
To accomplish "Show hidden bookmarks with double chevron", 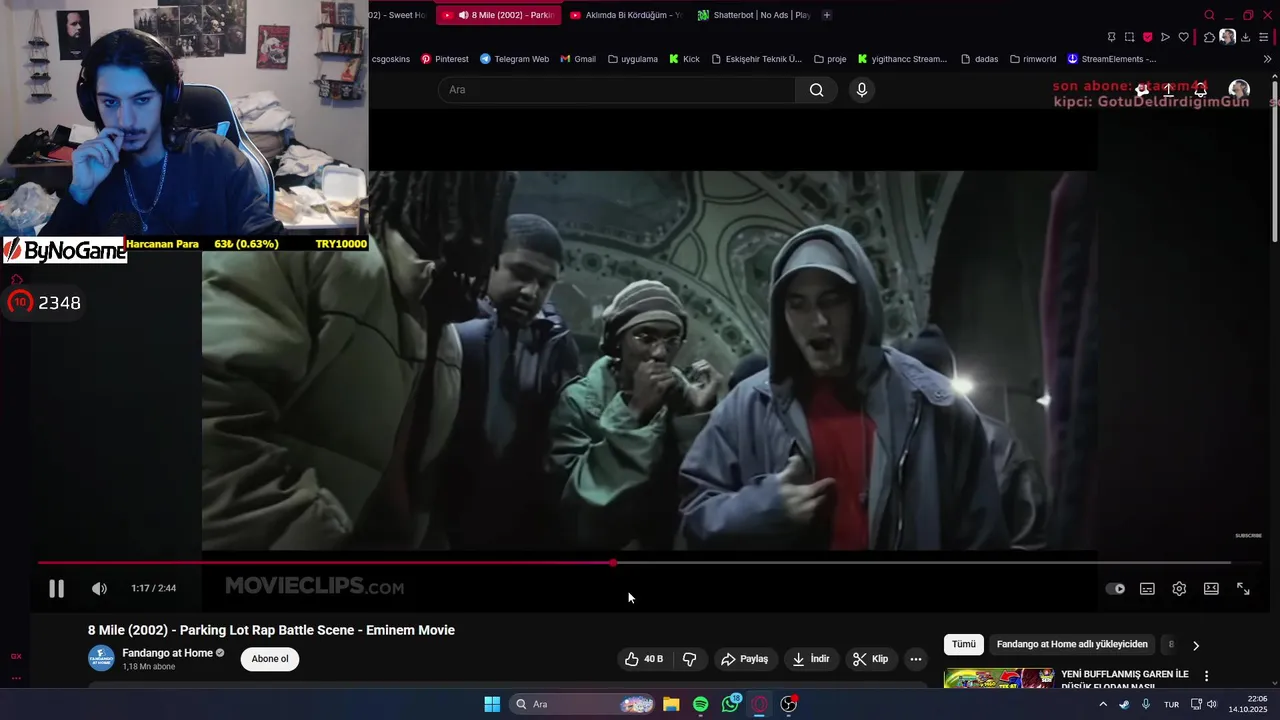I will coord(1267,59).
